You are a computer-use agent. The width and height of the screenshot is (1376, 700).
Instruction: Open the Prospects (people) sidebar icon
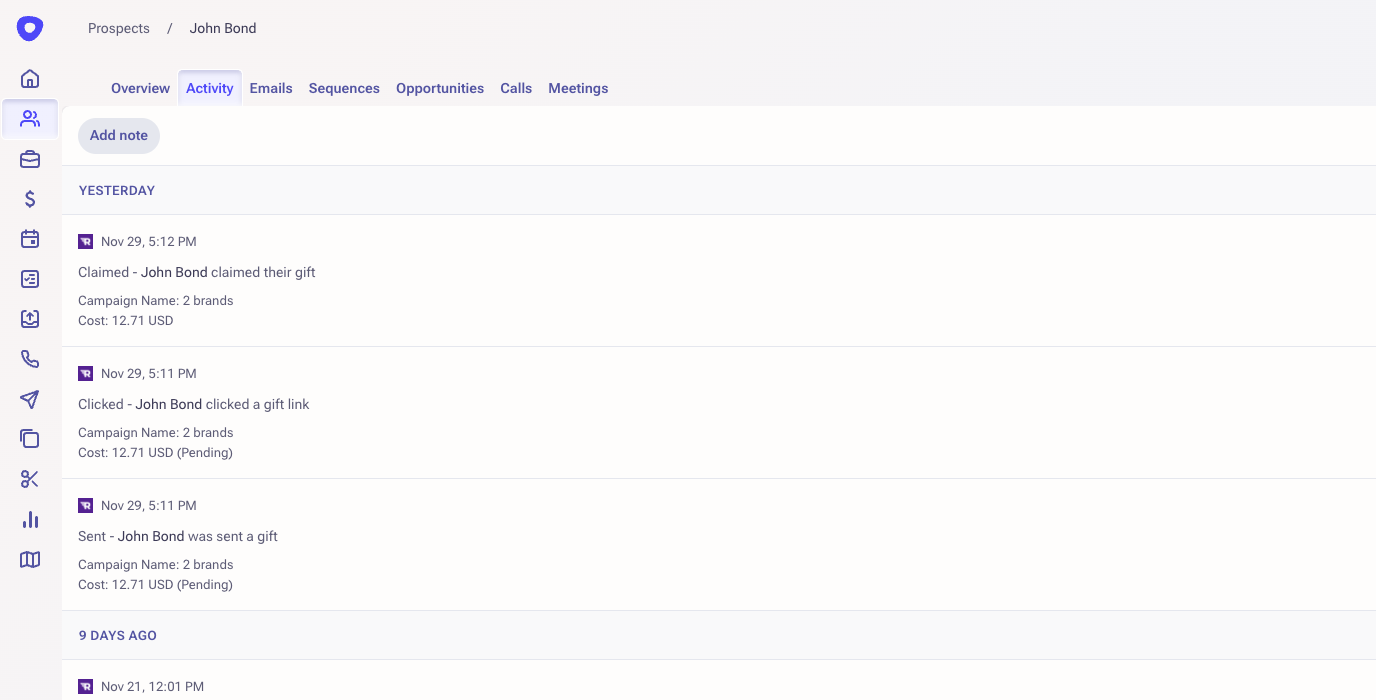coord(29,118)
